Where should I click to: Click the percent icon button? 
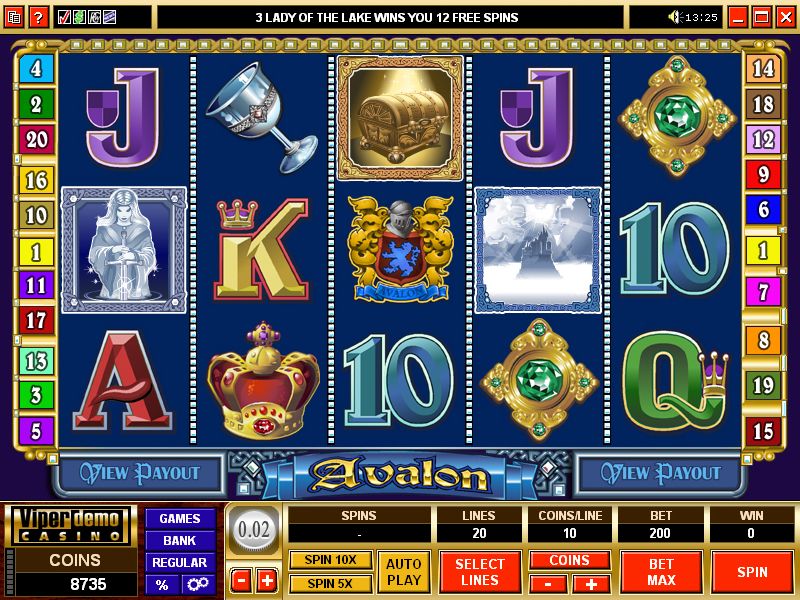(x=162, y=584)
